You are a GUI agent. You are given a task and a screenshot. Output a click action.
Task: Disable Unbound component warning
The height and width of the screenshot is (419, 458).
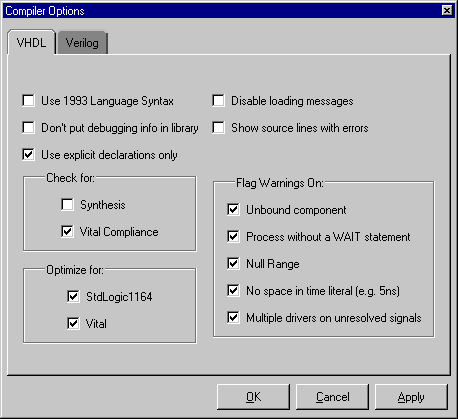(233, 210)
